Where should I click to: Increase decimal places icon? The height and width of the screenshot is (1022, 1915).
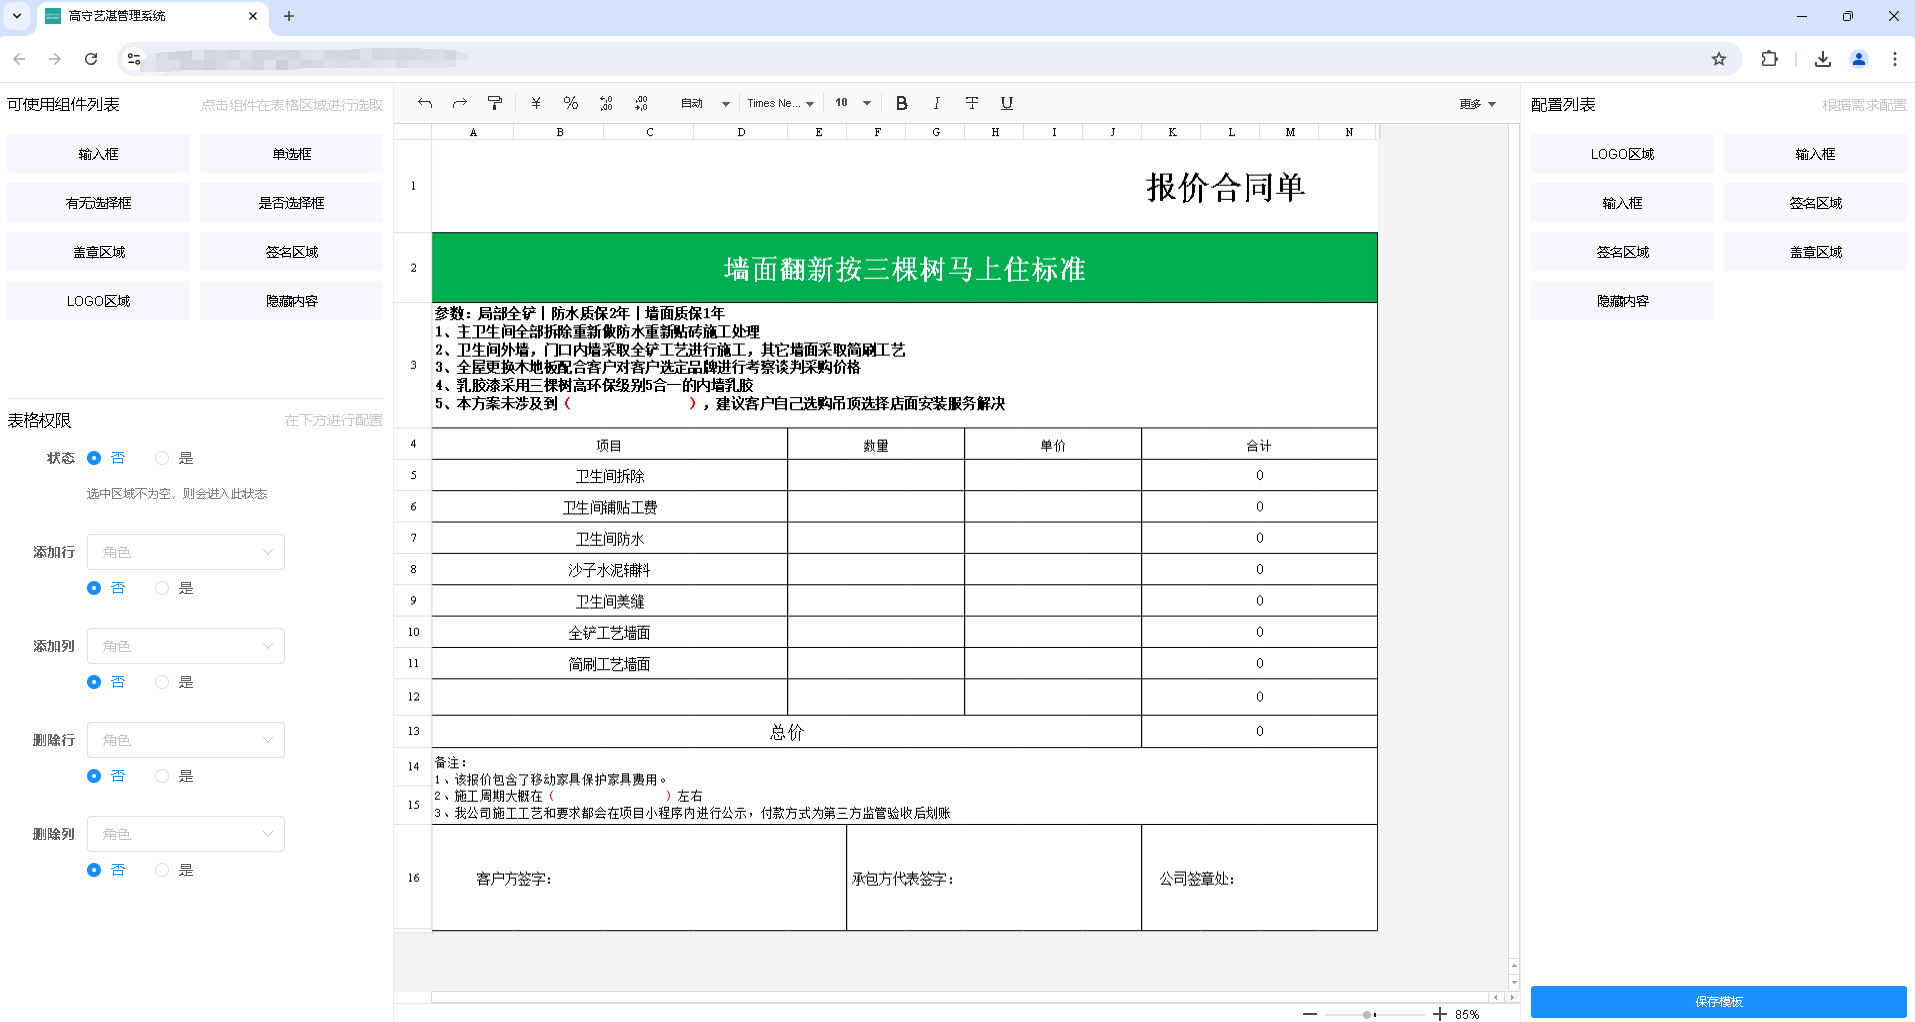click(641, 103)
